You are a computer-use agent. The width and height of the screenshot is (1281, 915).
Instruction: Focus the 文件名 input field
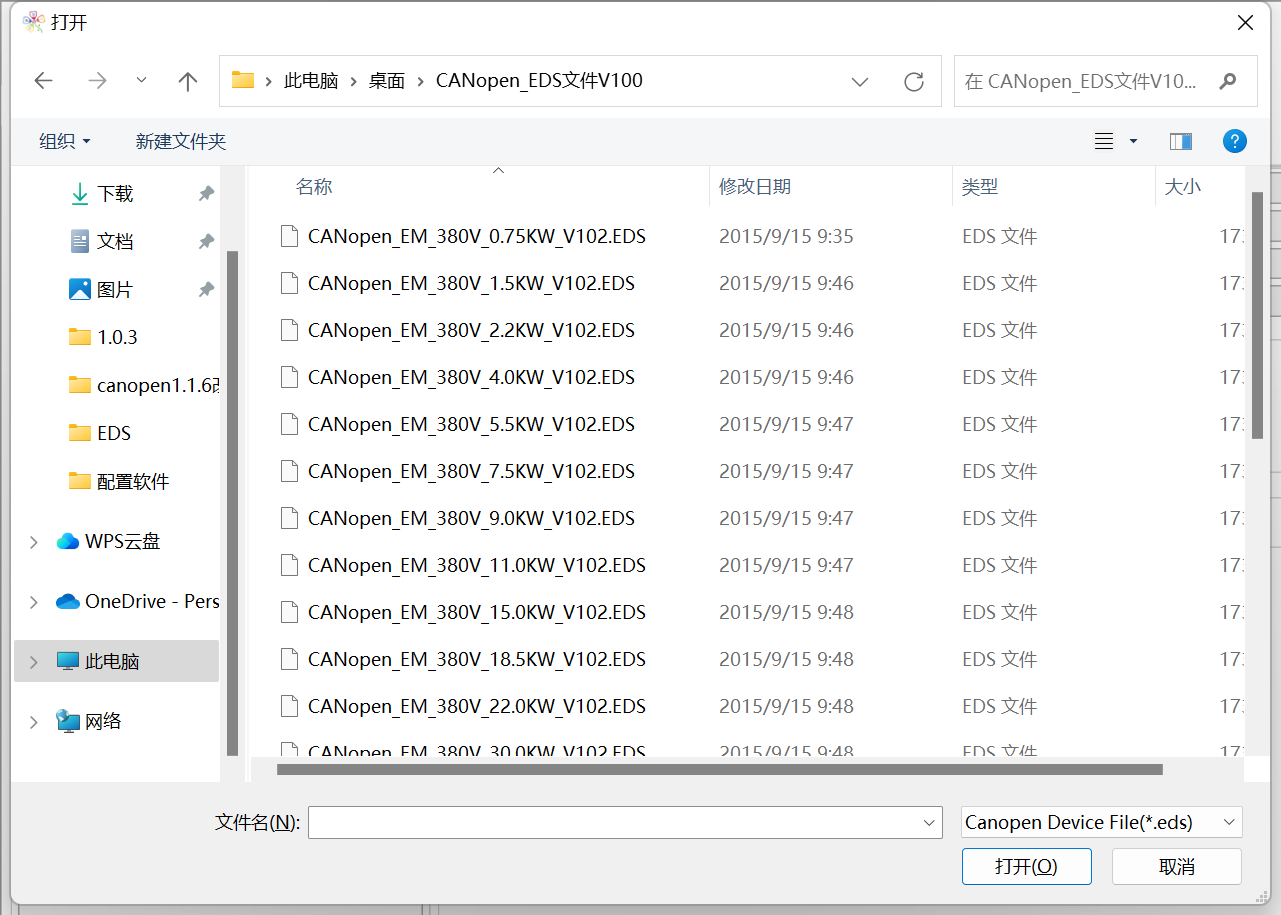click(x=625, y=823)
